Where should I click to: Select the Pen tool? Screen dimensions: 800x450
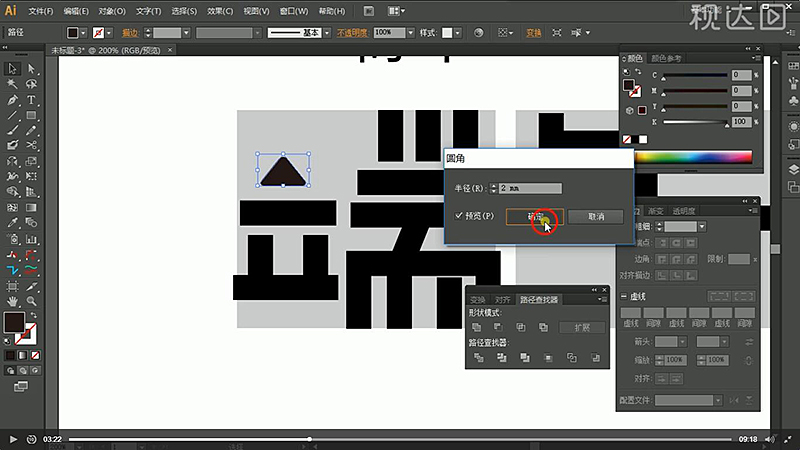12,99
